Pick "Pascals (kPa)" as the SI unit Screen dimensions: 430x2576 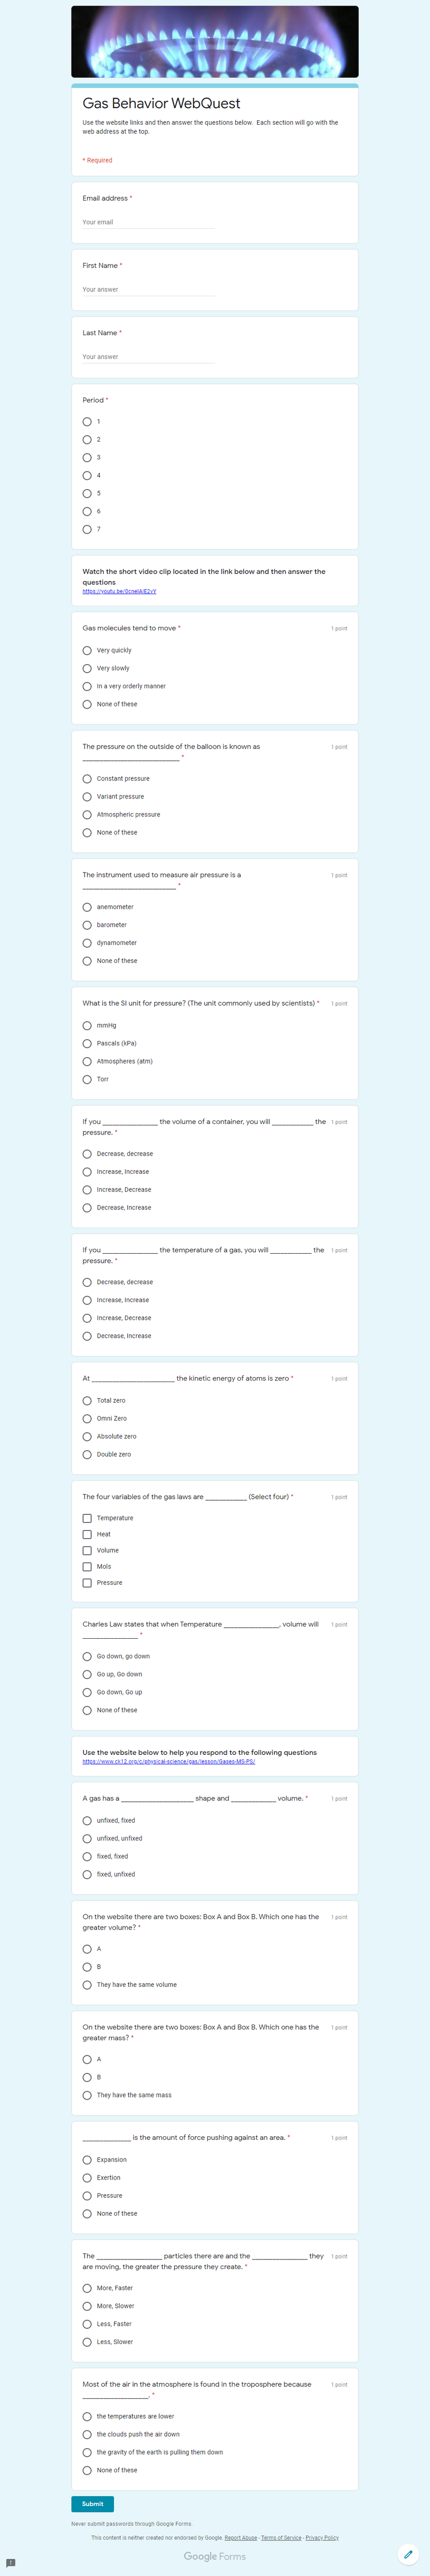click(x=88, y=1043)
